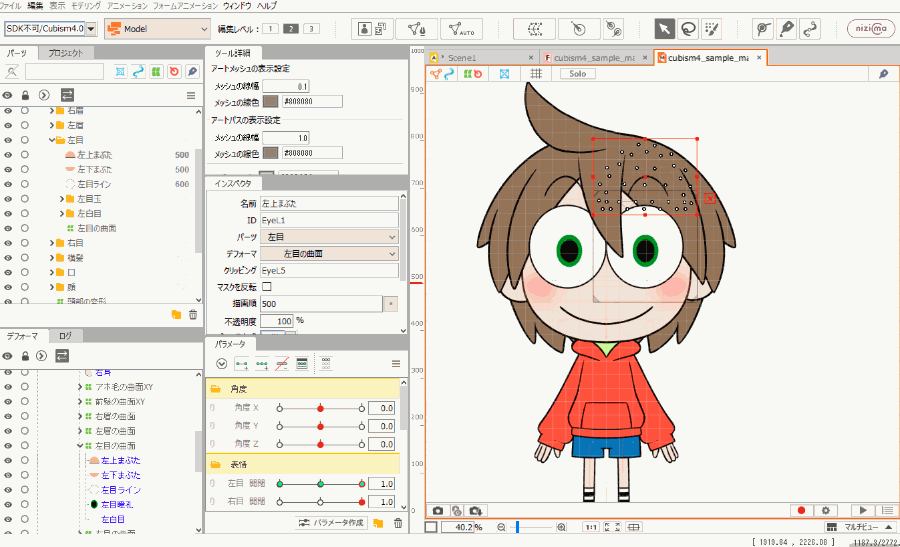Screen dimensions: 900x547
Task: Delete selected part using parts trash icon
Action: [x=193, y=315]
